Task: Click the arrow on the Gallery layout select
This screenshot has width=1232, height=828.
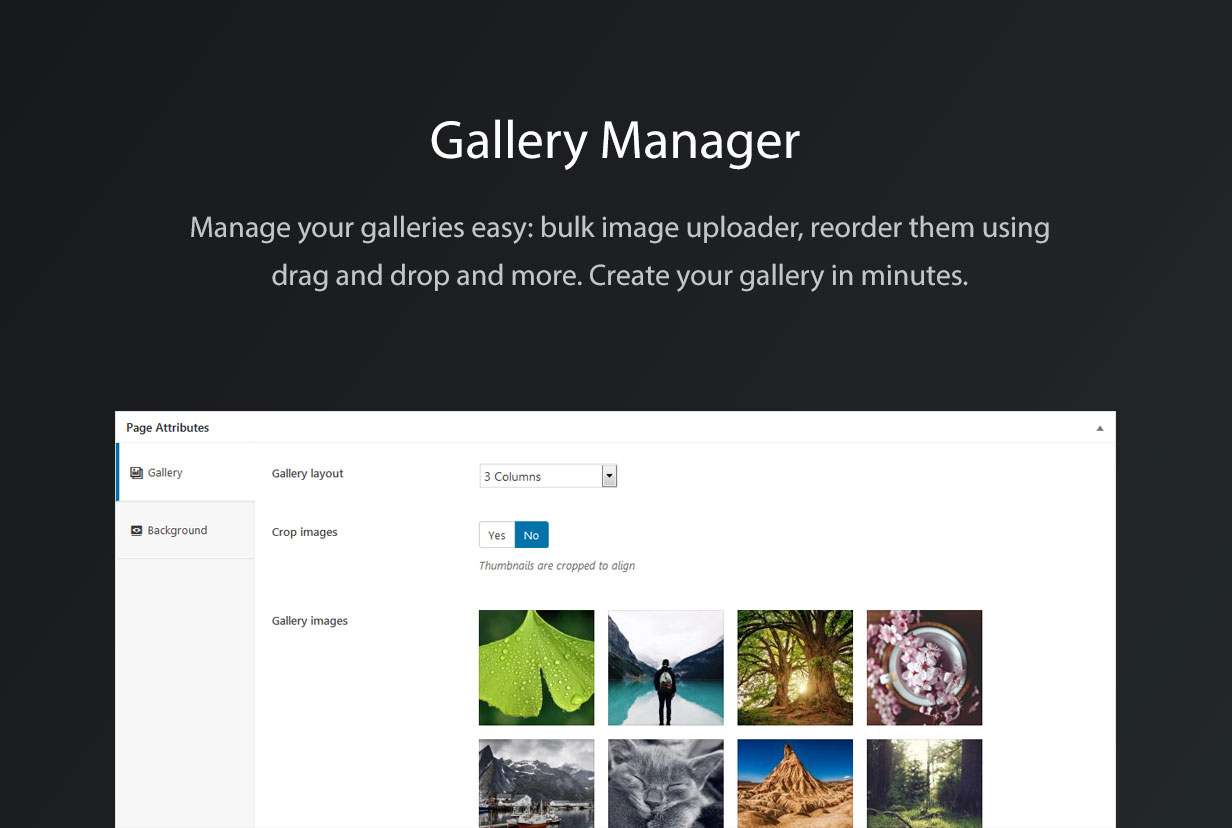Action: (609, 476)
